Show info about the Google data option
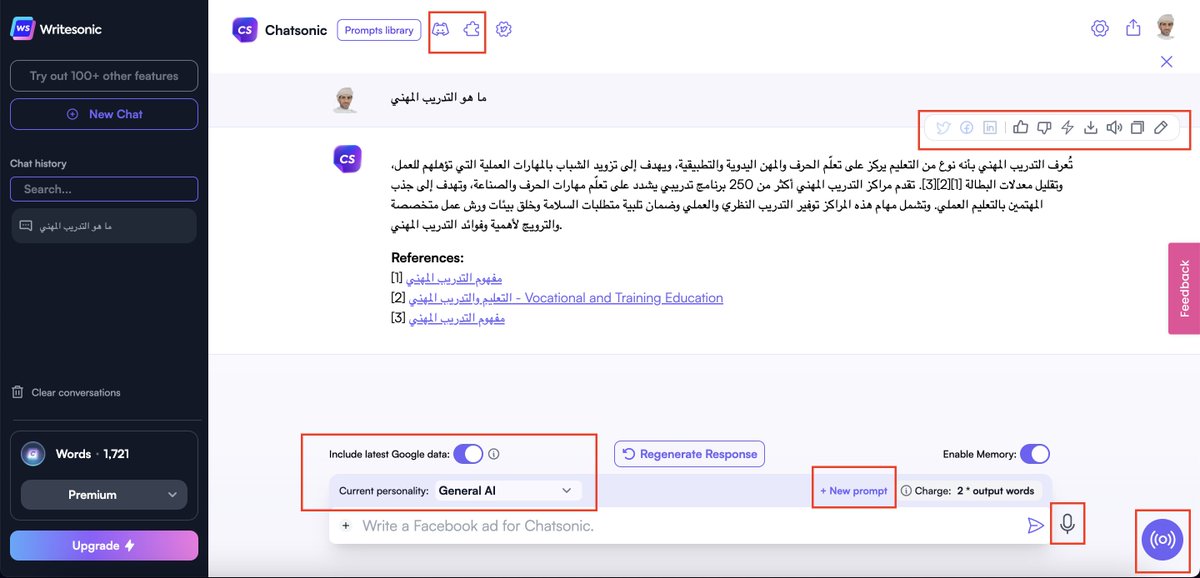1200x578 pixels. 494,454
